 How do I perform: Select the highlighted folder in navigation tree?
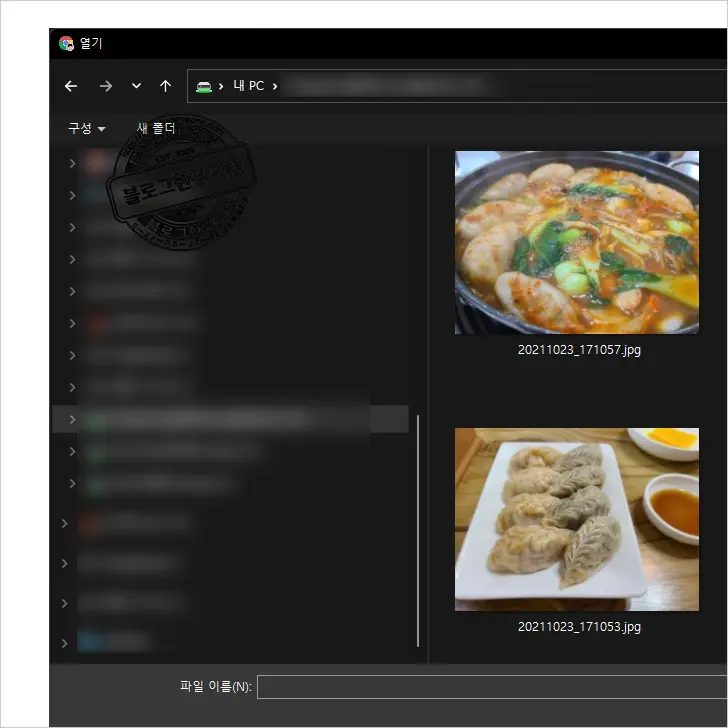[x=230, y=419]
